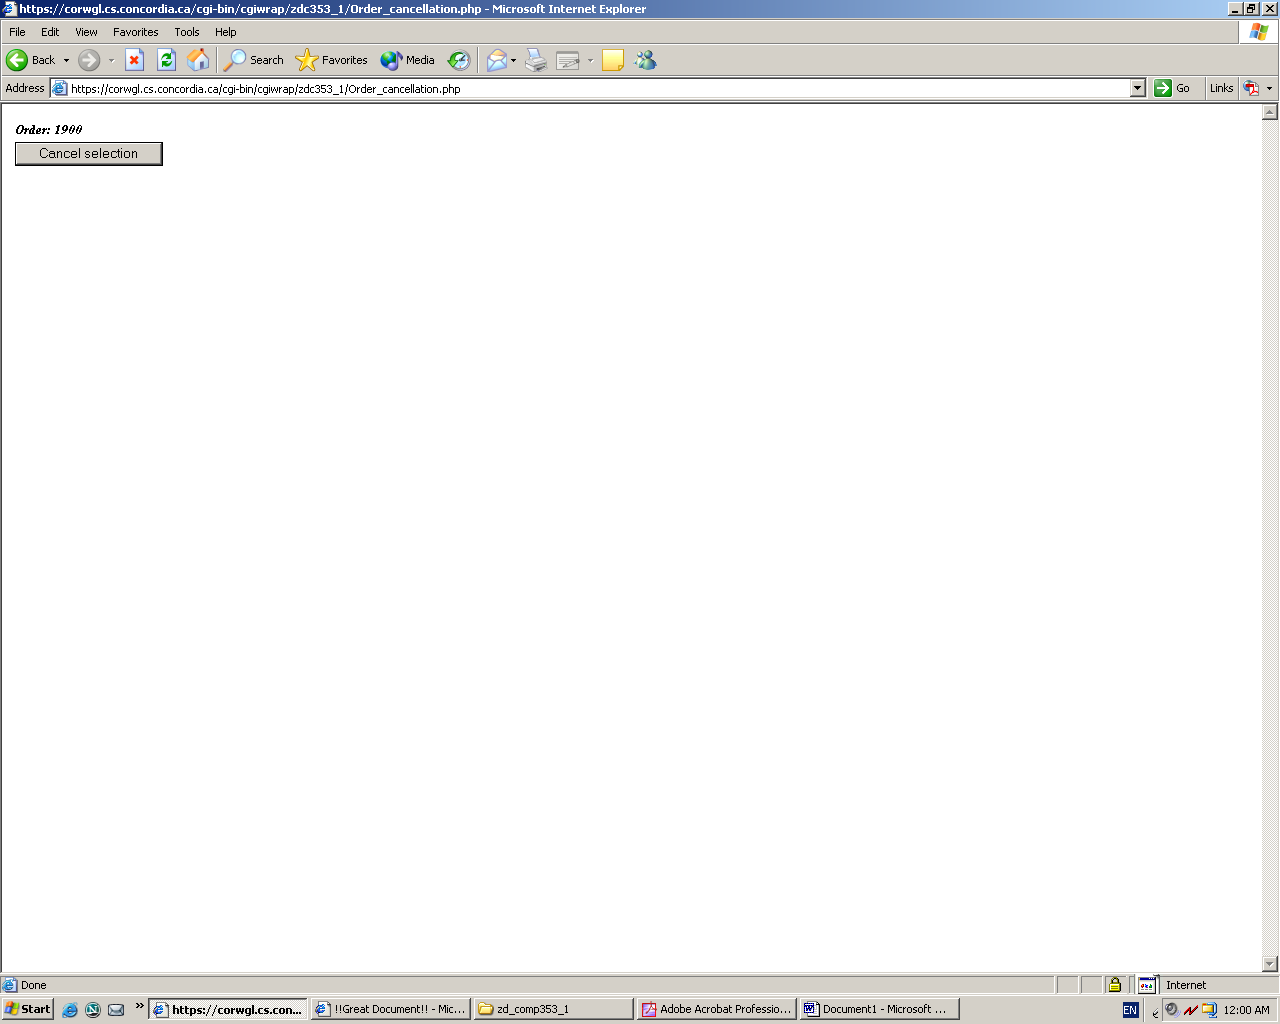The height and width of the screenshot is (1024, 1280).
Task: Switch to Document1 Microsoft Word taskbar window
Action: pyautogui.click(x=880, y=1009)
